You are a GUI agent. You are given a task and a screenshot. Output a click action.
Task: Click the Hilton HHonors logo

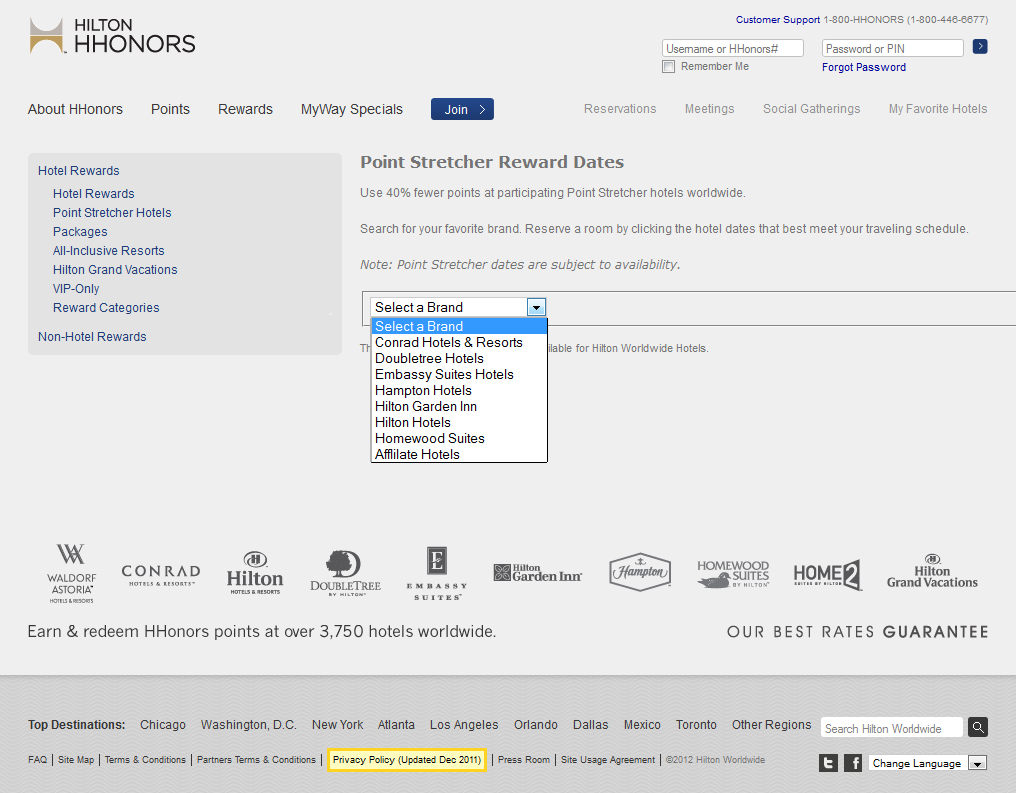click(x=112, y=35)
